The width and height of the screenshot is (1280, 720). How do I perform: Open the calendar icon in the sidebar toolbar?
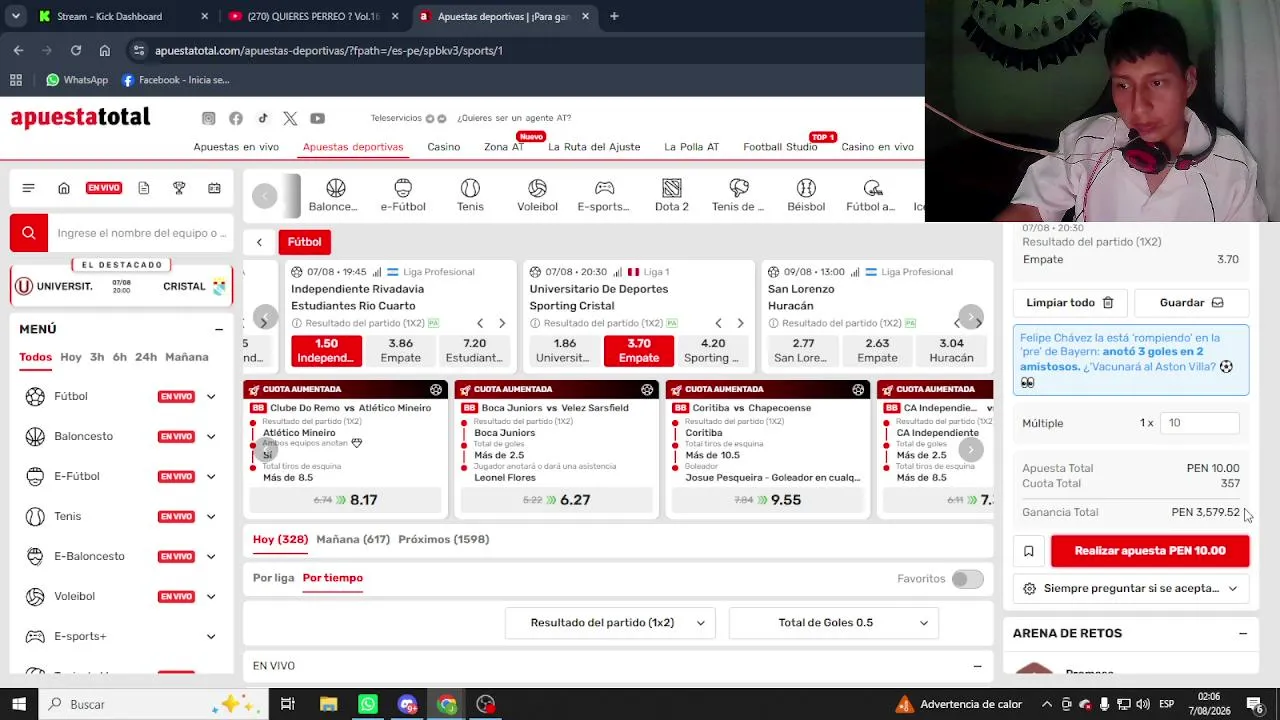214,188
